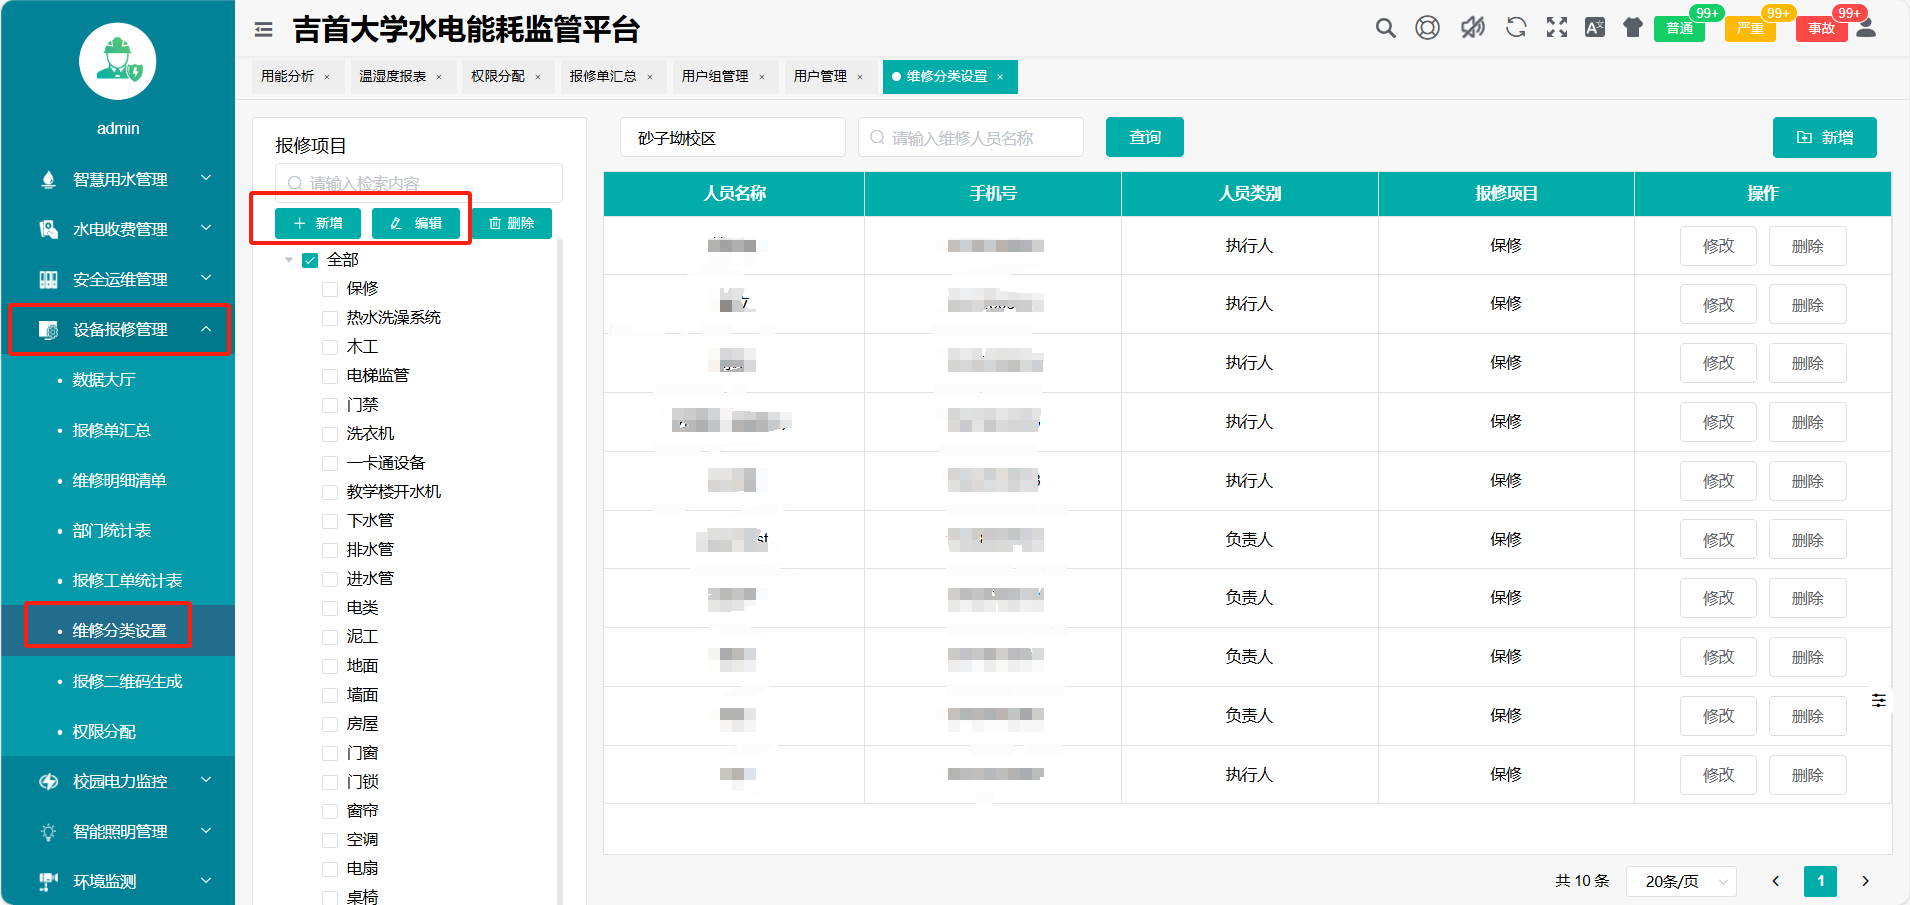Uncheck the 全部 checkbox in the tree
1910x905 pixels.
pyautogui.click(x=310, y=260)
